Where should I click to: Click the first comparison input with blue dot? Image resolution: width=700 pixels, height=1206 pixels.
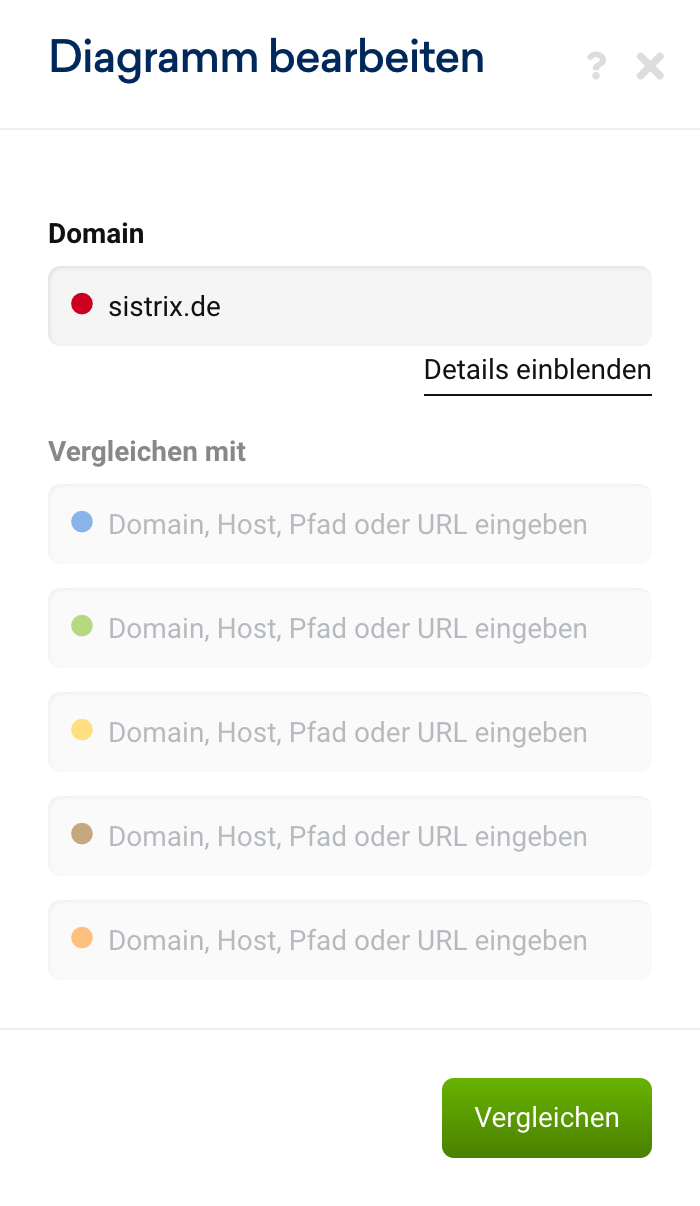370,524
